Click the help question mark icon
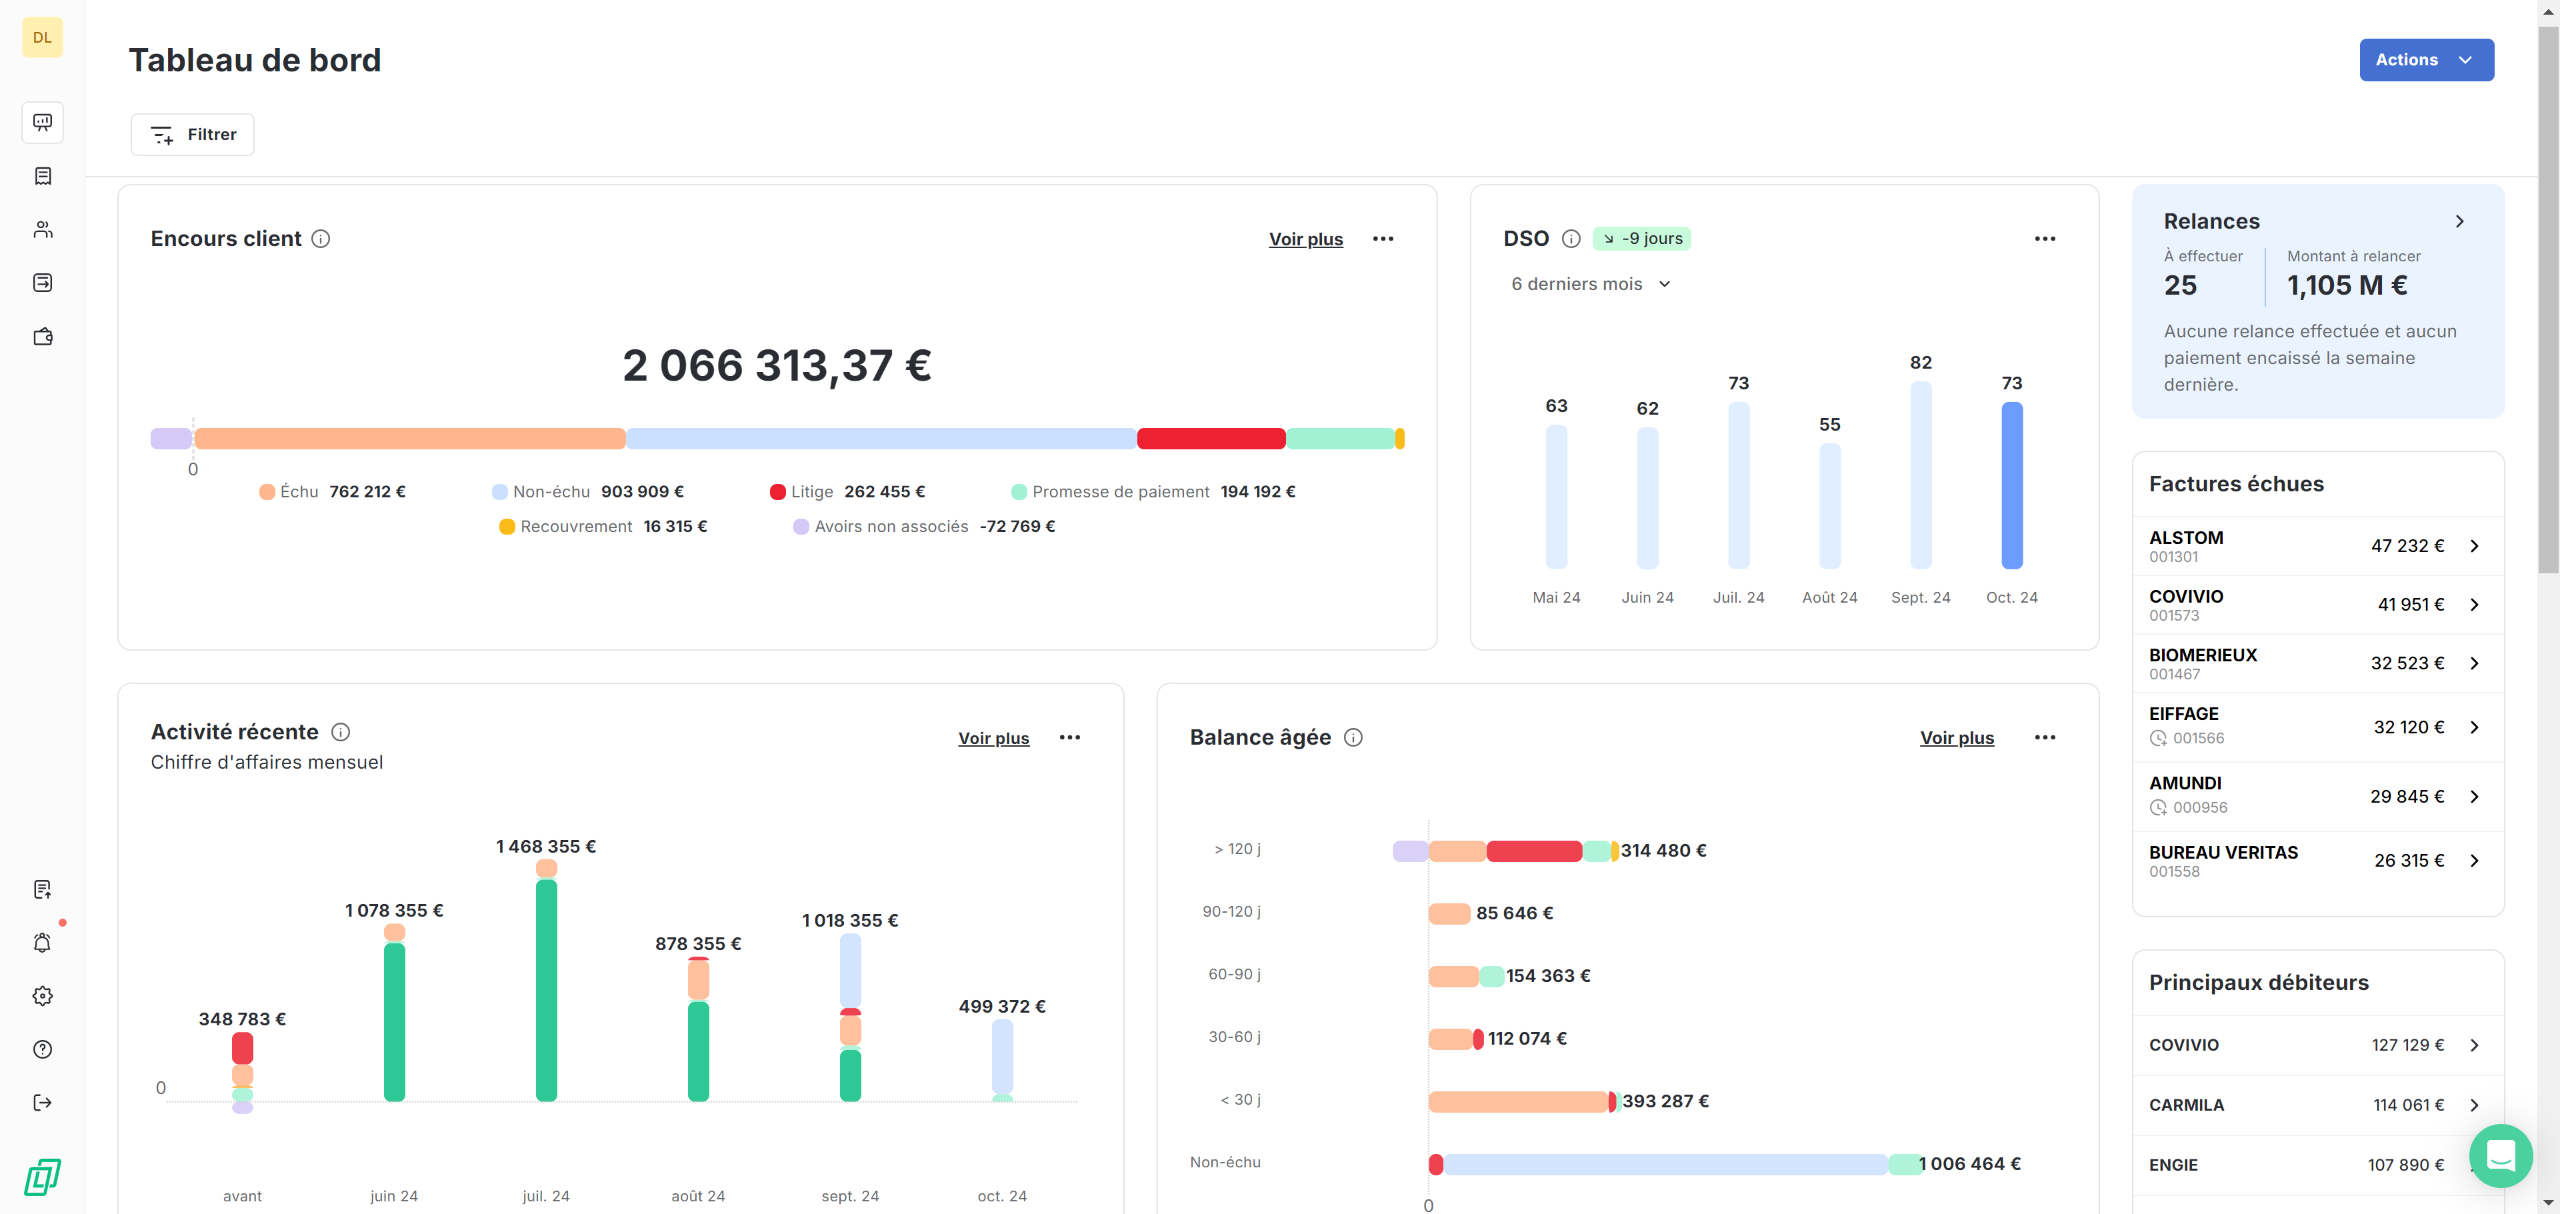This screenshot has width=2560, height=1214. pos(42,1049)
